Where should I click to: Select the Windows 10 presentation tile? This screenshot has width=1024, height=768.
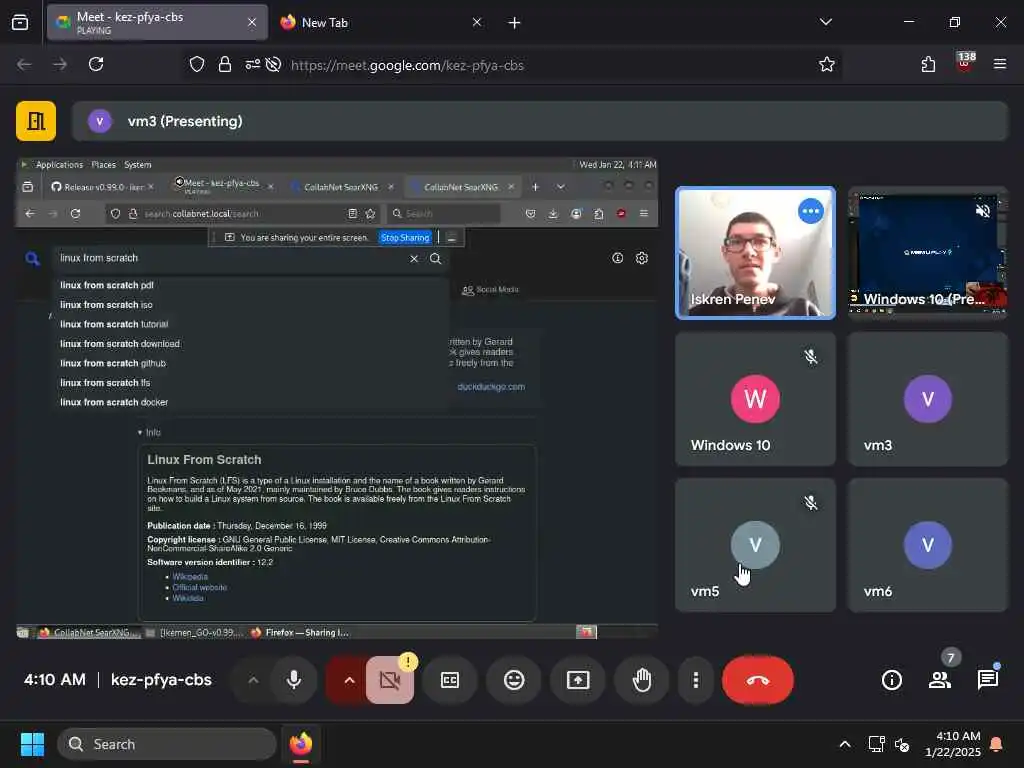tap(927, 253)
